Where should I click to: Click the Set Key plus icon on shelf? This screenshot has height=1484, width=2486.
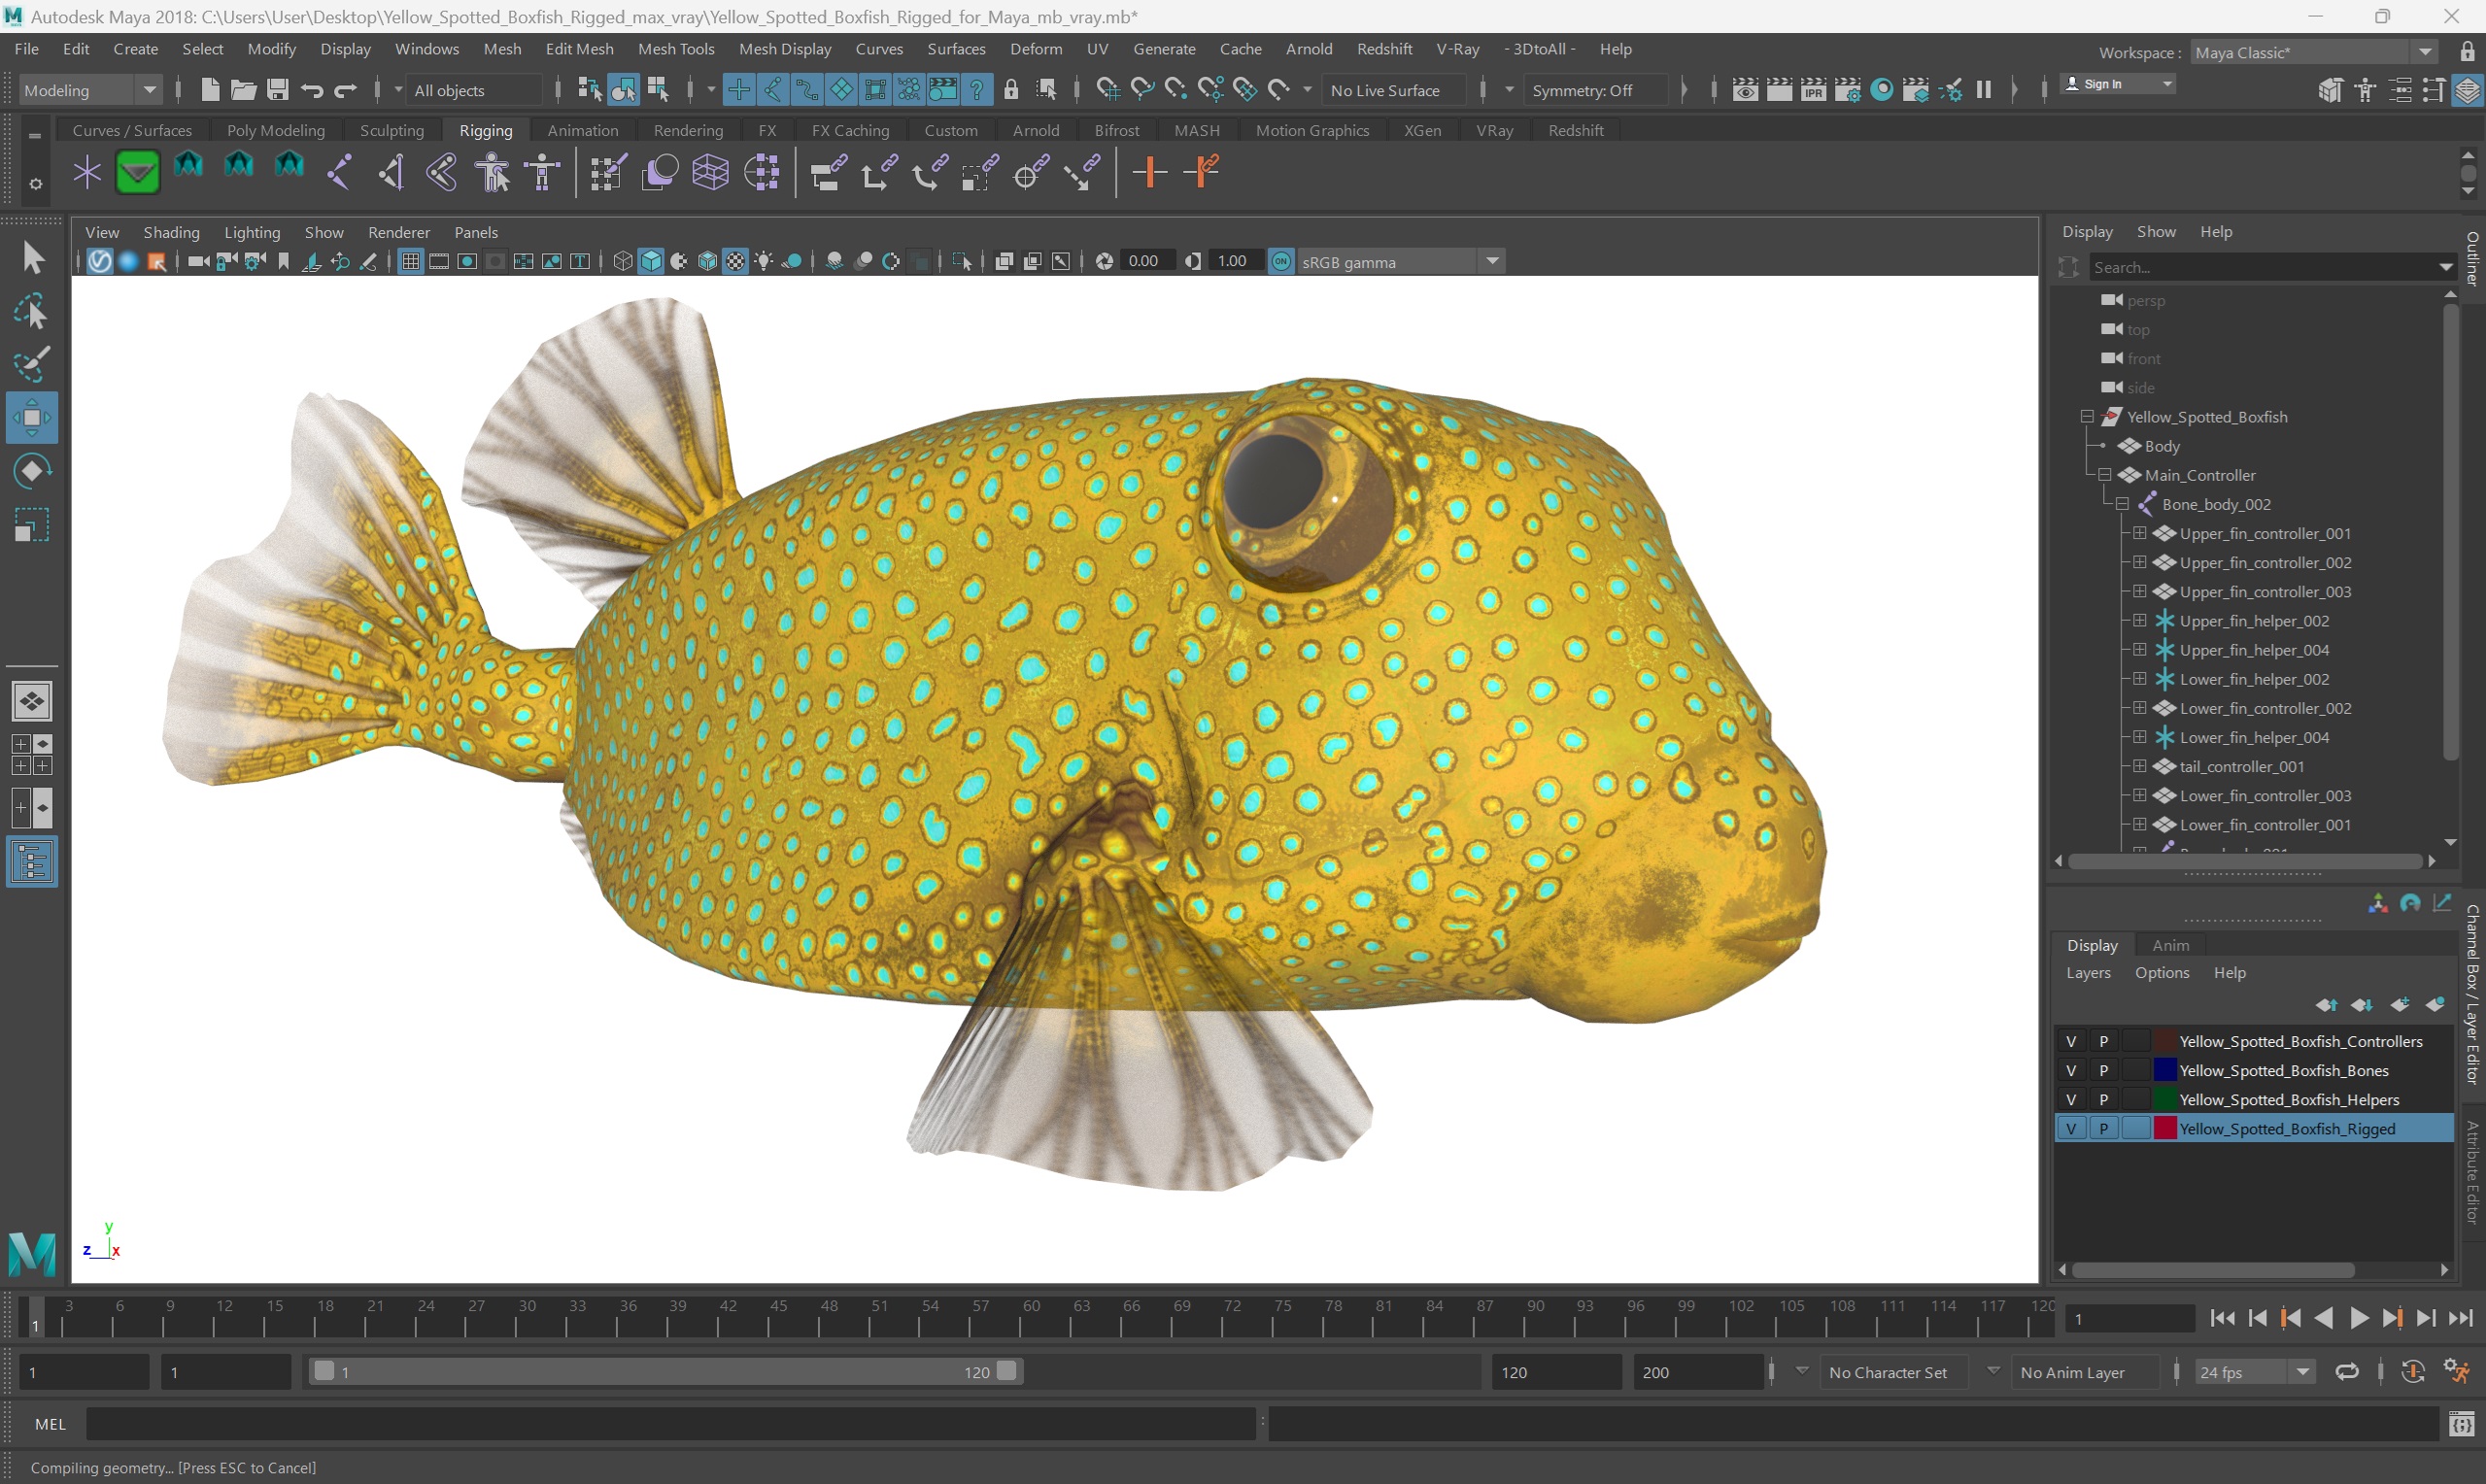[x=1149, y=172]
